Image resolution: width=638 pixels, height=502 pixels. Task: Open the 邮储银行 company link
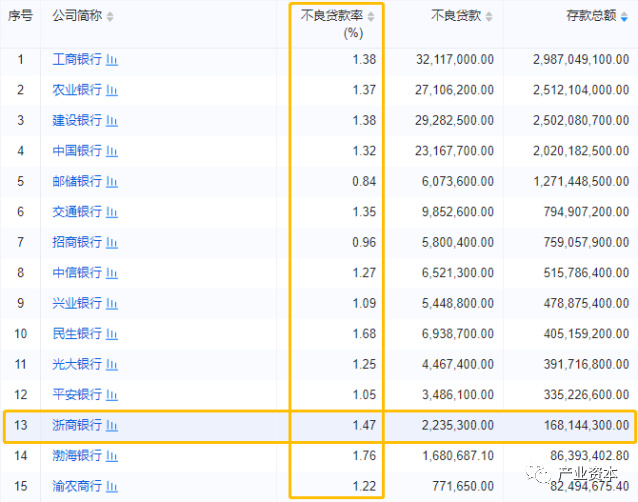[x=77, y=181]
